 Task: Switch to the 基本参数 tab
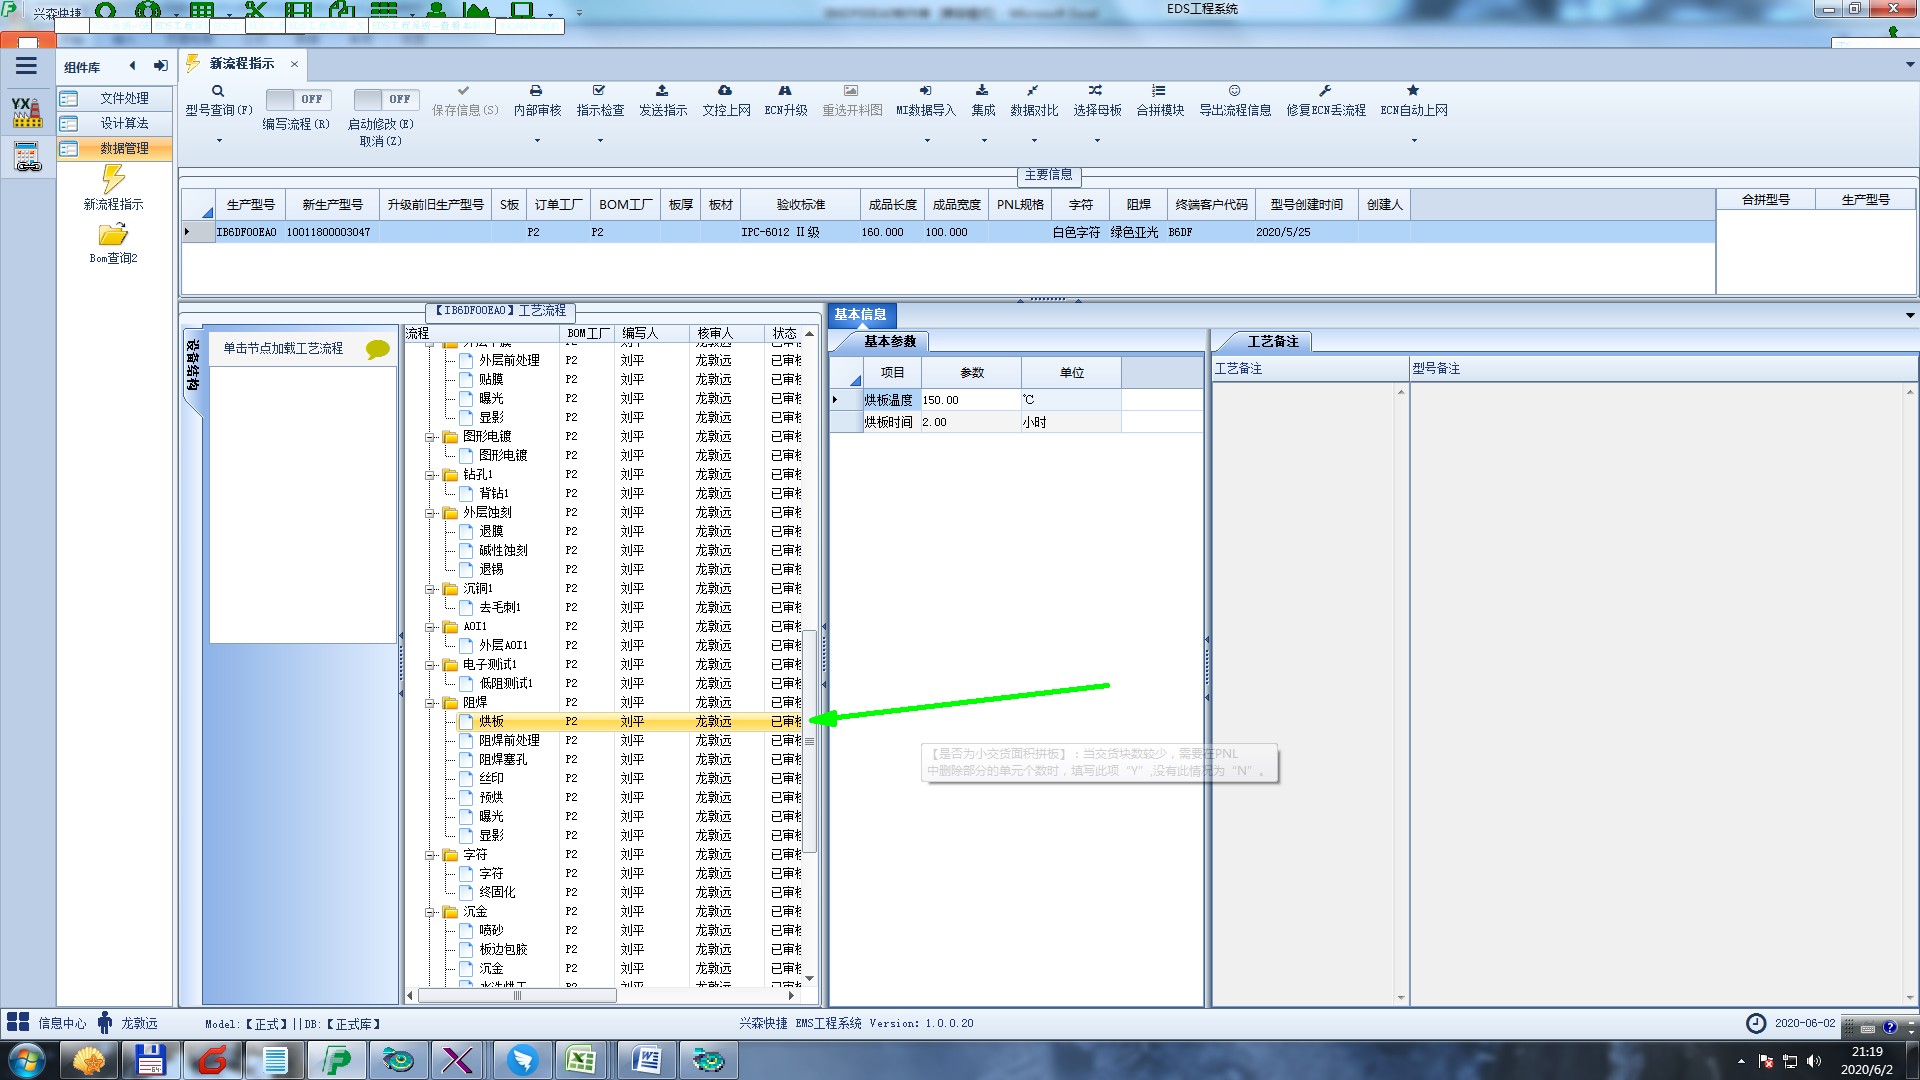coord(889,342)
